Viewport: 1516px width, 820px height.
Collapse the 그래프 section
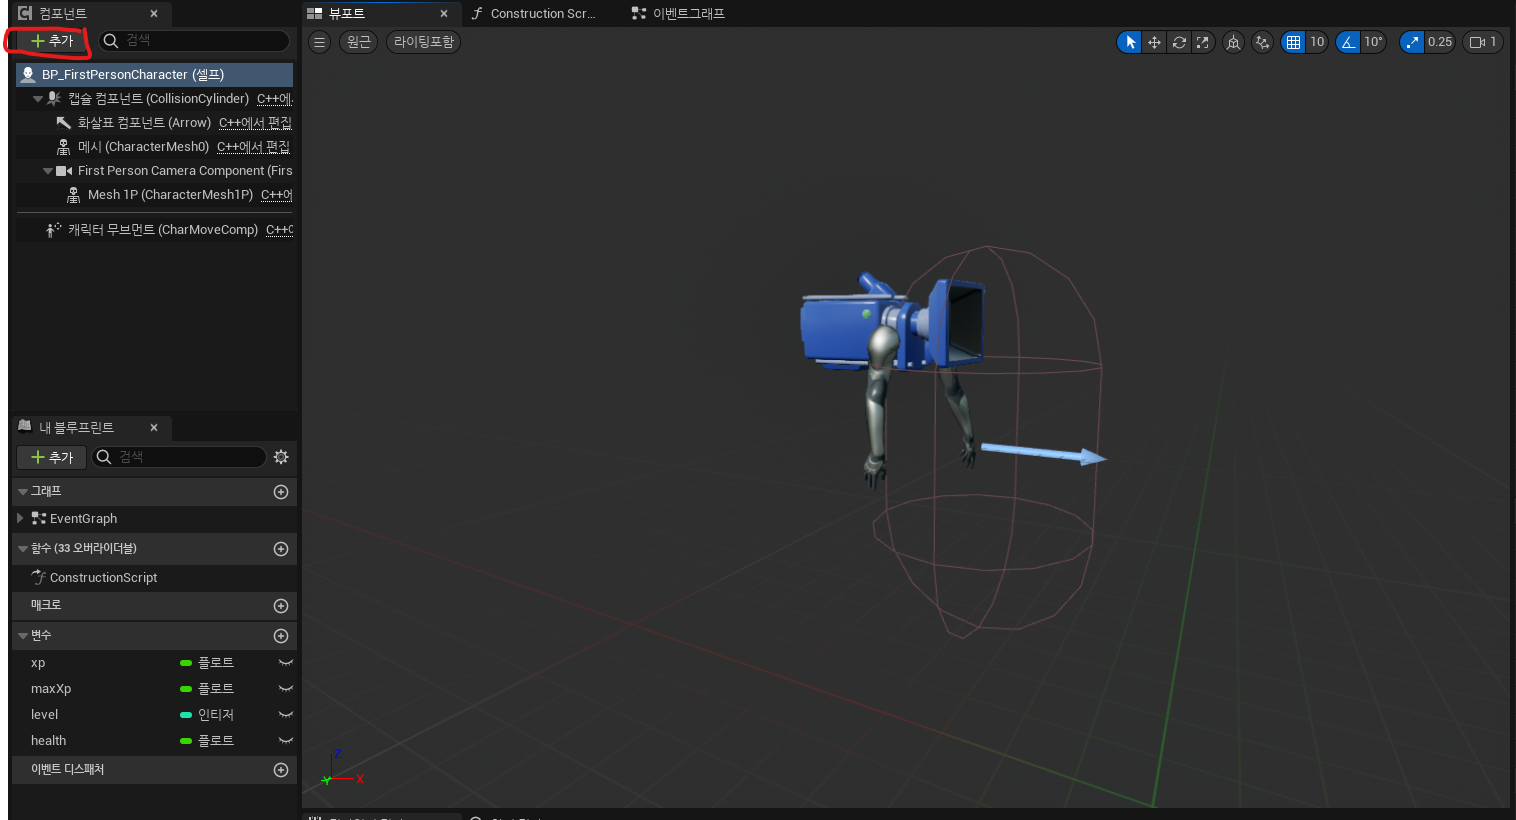coord(23,492)
